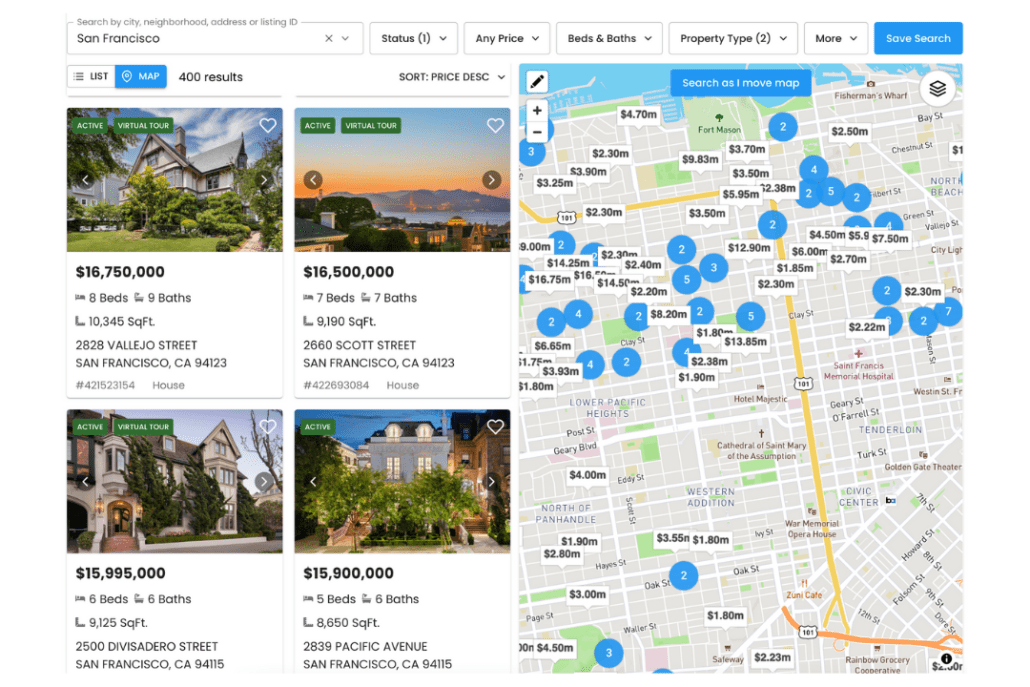Select the MAP view tab

[140, 76]
